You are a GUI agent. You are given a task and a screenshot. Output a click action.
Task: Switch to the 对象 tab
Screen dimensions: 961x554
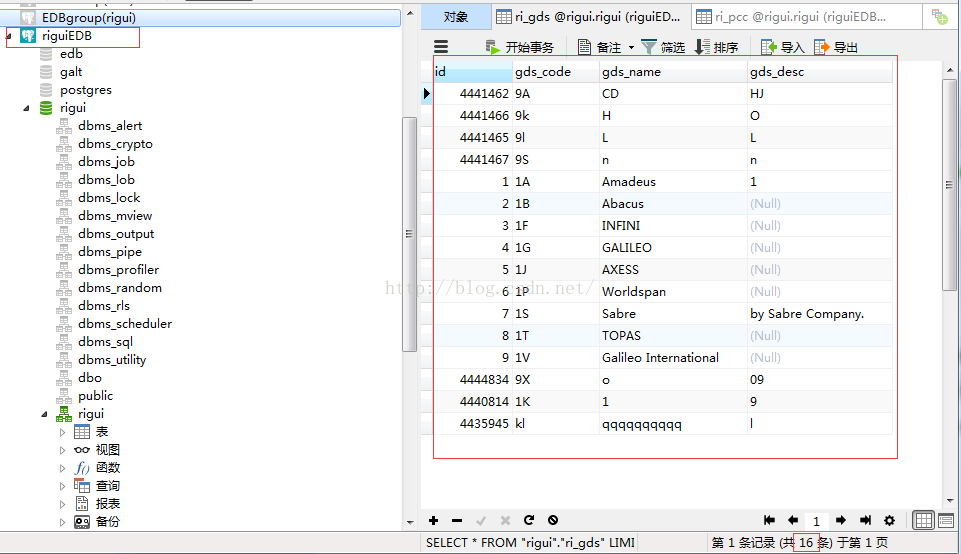tap(455, 17)
